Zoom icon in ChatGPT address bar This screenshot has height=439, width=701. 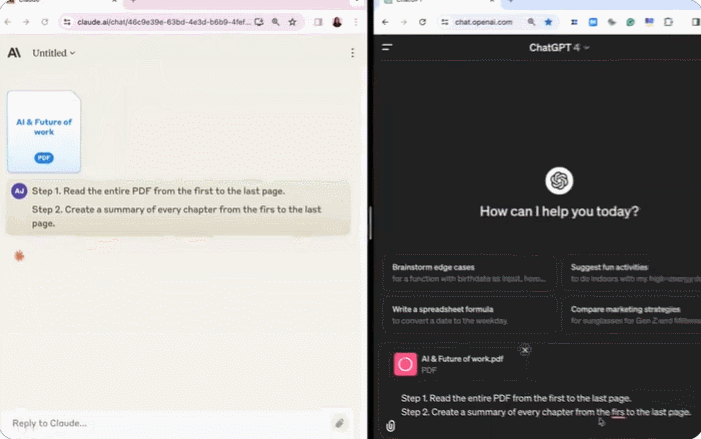[531, 22]
